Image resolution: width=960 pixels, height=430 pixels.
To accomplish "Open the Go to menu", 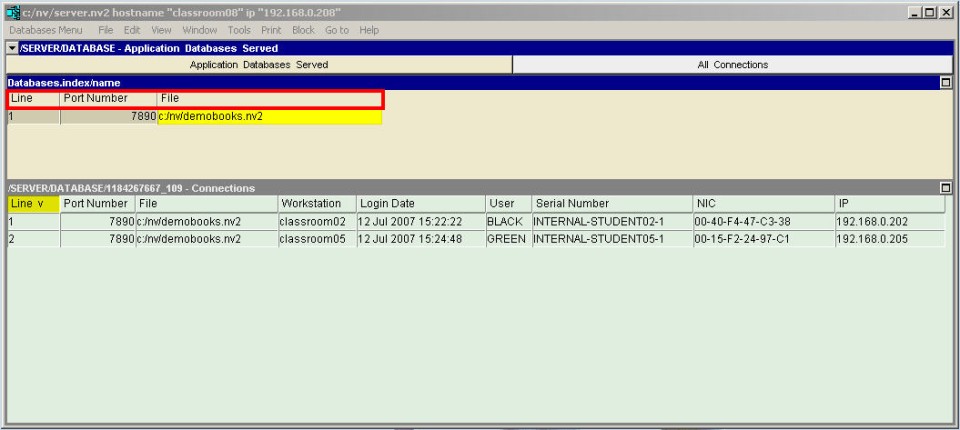I will click(337, 31).
